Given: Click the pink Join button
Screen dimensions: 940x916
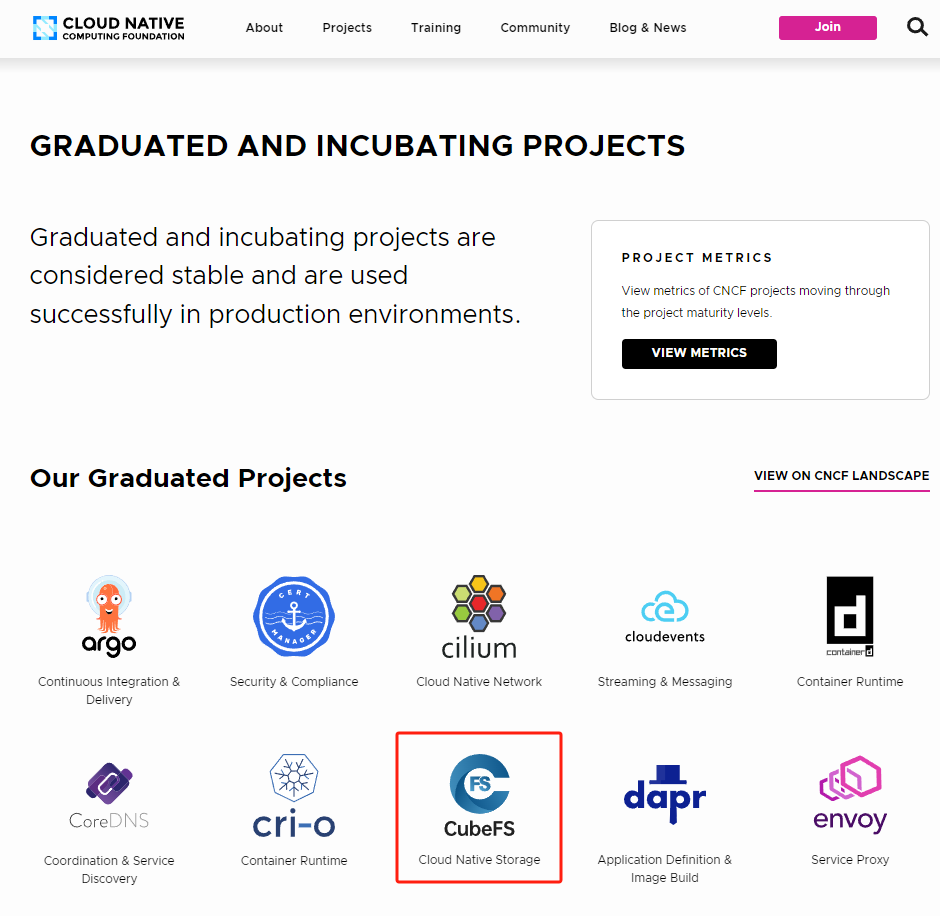Looking at the screenshot, I should 827,28.
